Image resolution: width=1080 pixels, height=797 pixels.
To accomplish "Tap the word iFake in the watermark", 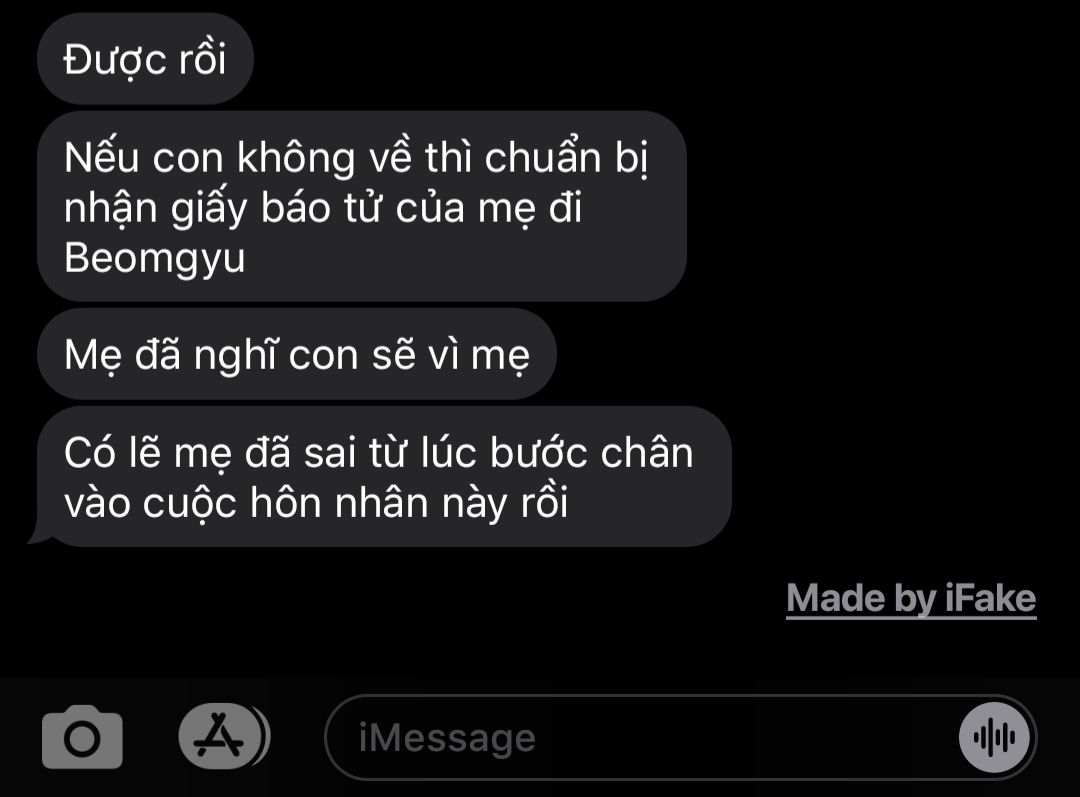I will (x=991, y=598).
